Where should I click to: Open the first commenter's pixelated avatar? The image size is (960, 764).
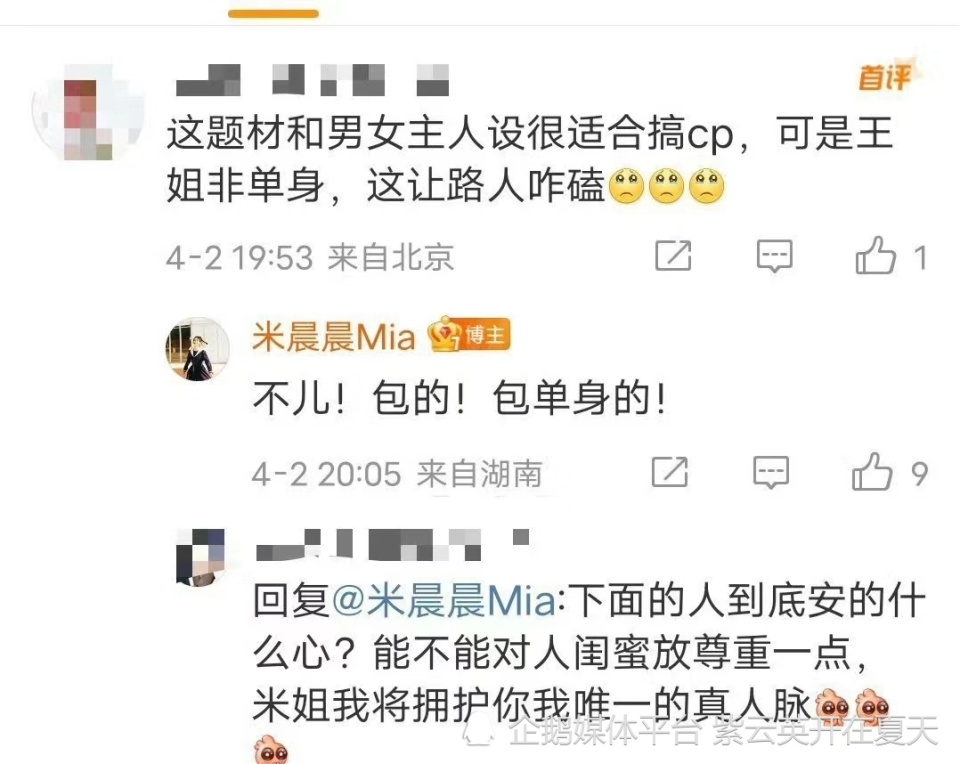[x=88, y=113]
